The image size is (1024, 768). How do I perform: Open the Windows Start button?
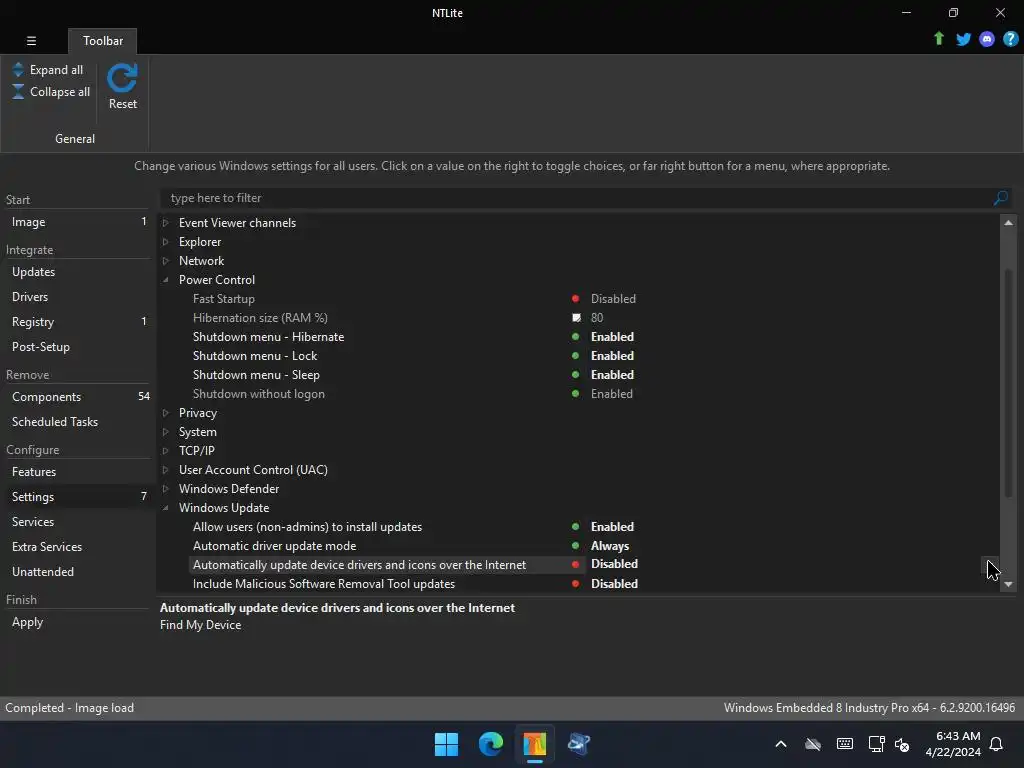(446, 744)
